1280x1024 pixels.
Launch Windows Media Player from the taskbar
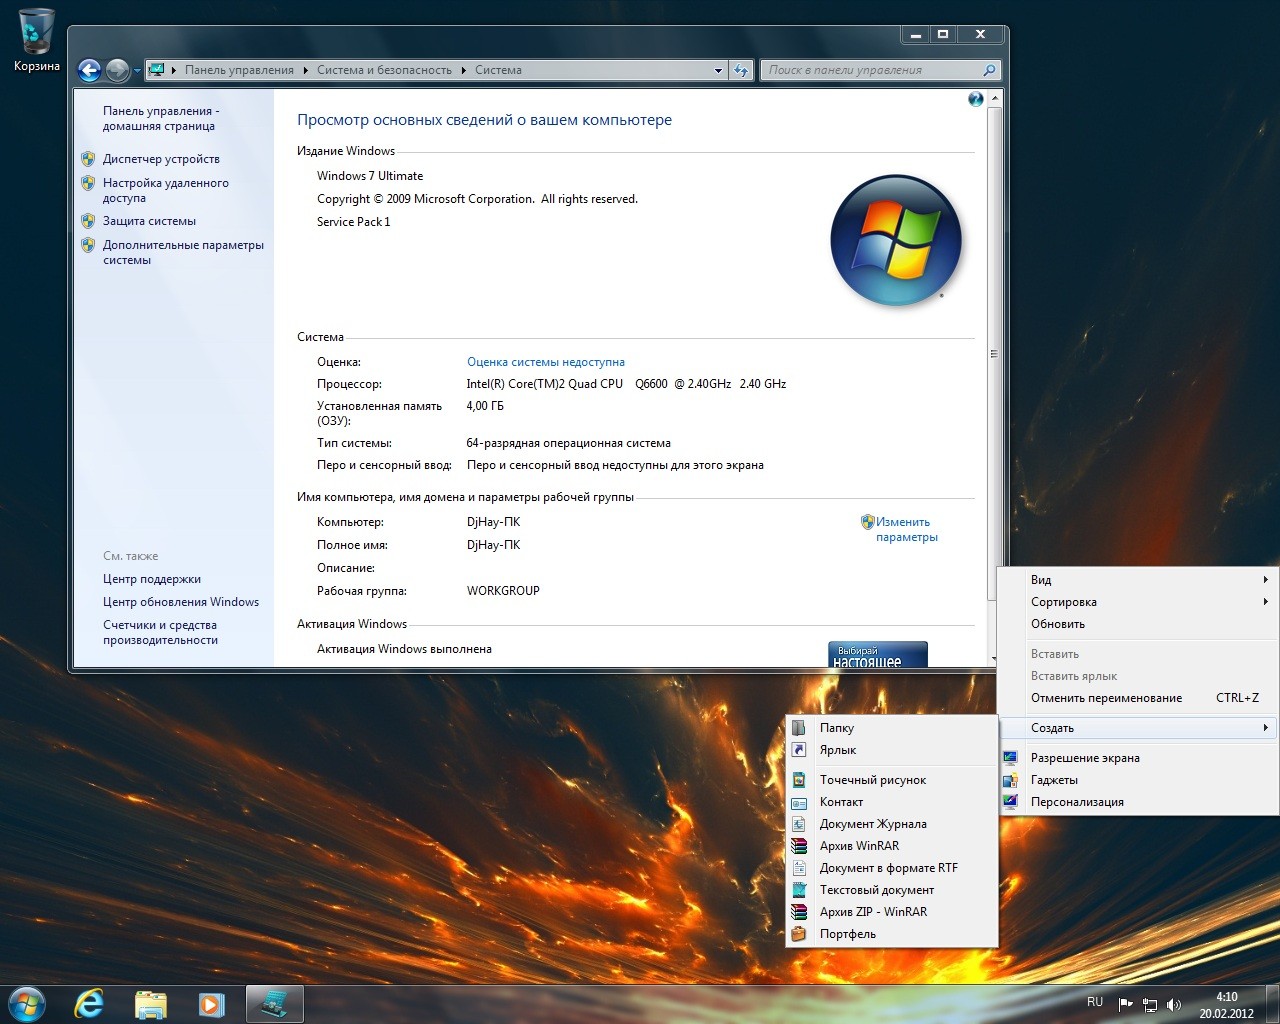click(212, 1004)
